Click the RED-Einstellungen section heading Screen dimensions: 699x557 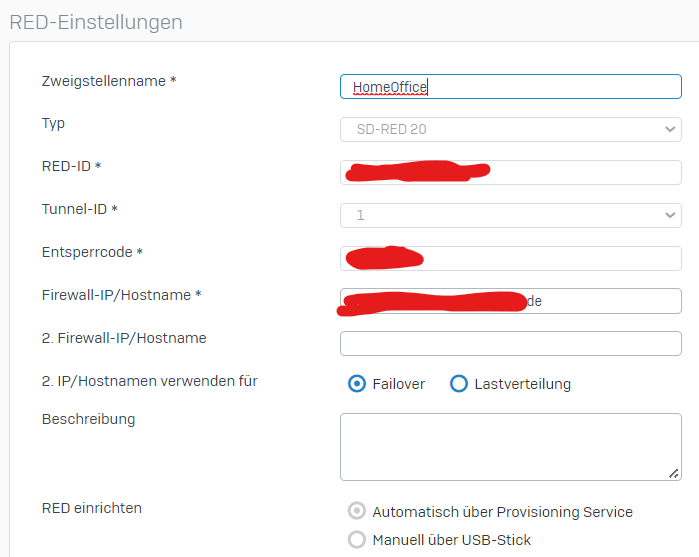coord(96,22)
